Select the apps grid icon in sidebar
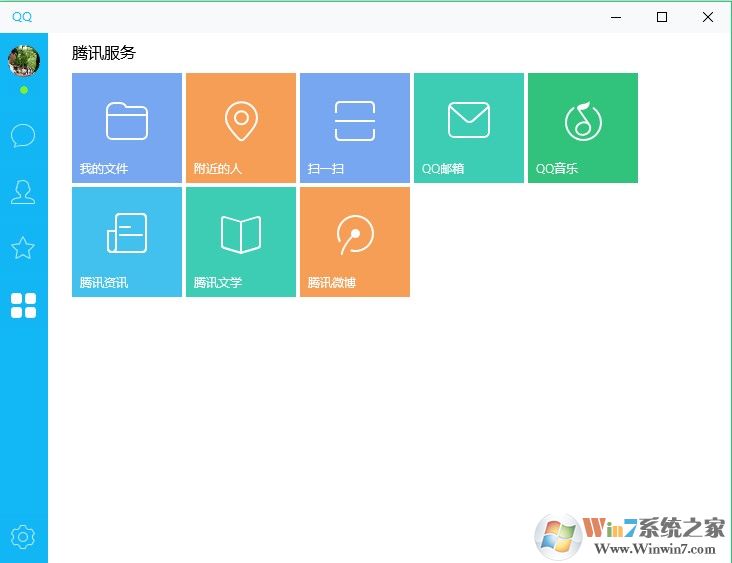This screenshot has width=732, height=563. point(23,305)
